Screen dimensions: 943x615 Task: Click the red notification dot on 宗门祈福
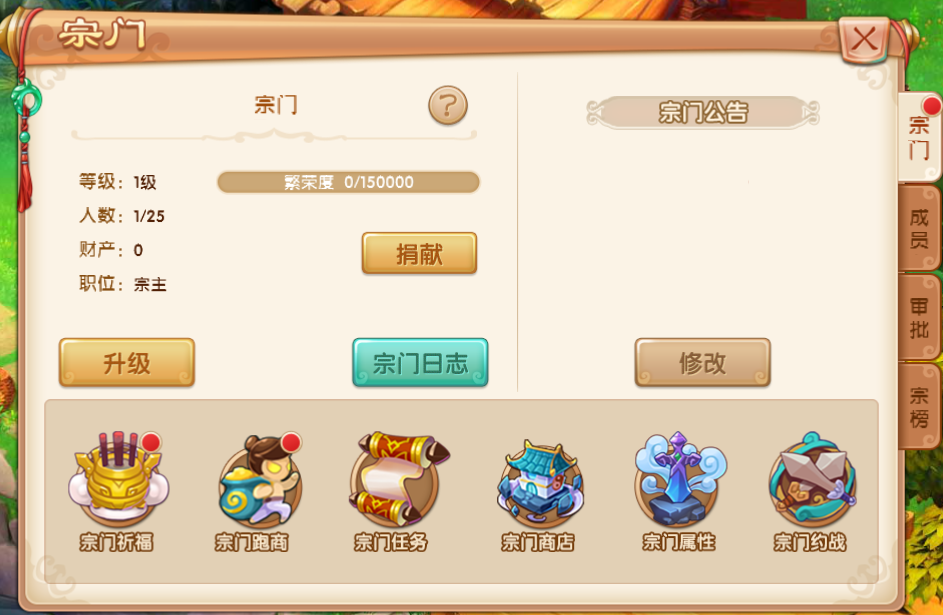pos(151,442)
